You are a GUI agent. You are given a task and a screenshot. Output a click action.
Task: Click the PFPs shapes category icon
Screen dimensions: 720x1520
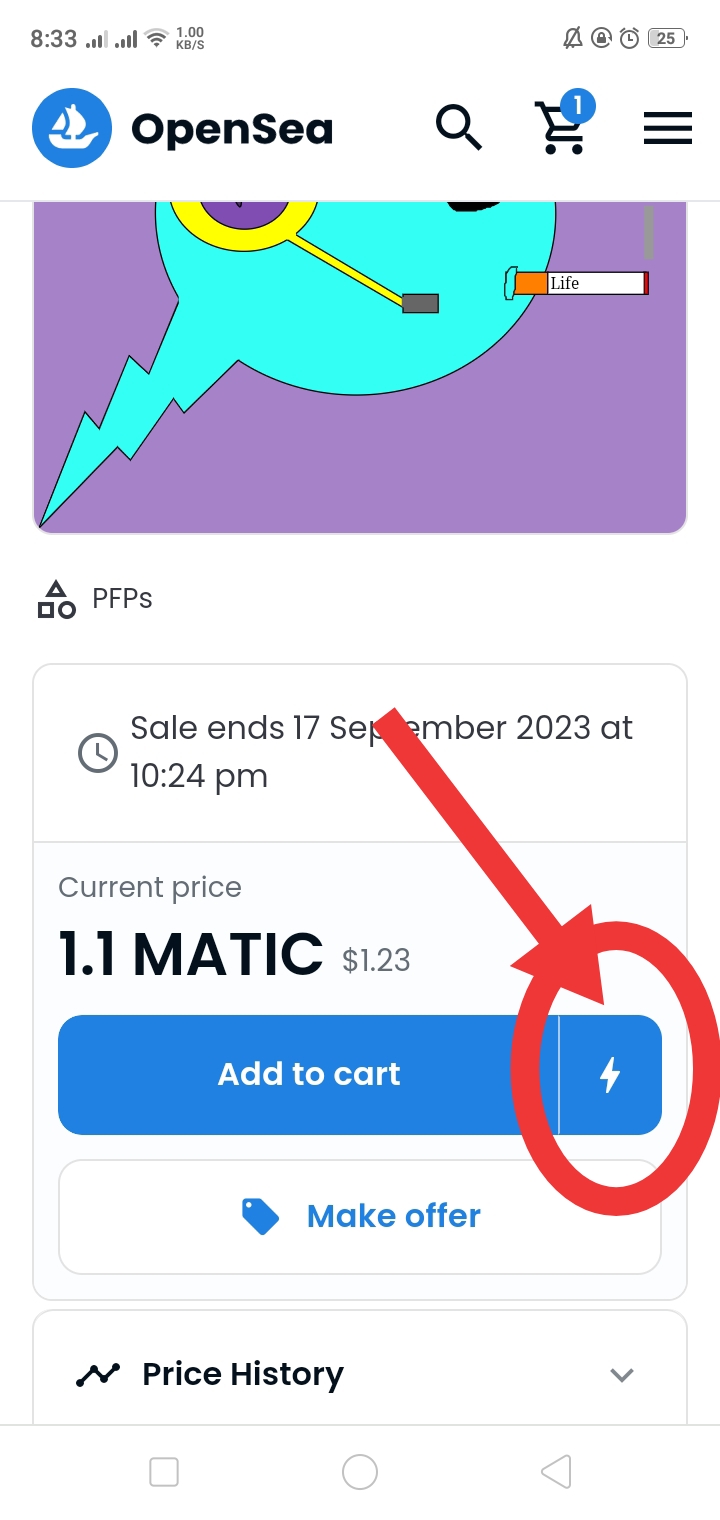click(x=56, y=599)
